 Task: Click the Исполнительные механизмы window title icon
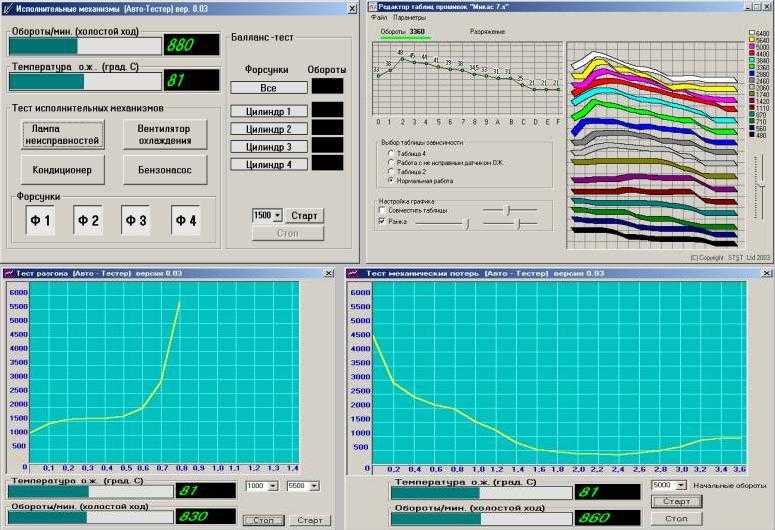(x=6, y=8)
